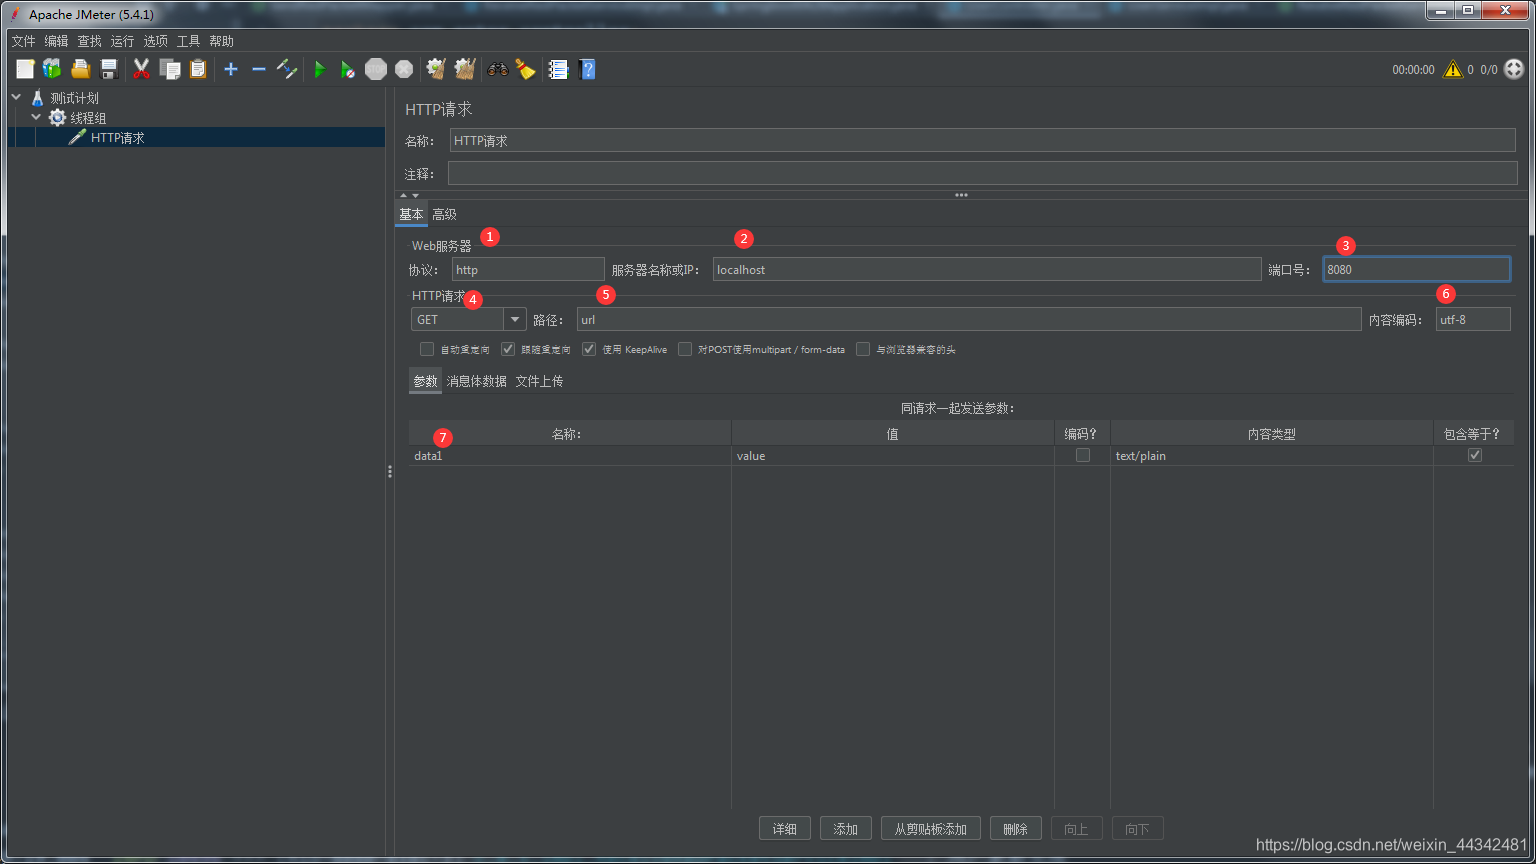Clear all results with double broom icon

[465, 69]
